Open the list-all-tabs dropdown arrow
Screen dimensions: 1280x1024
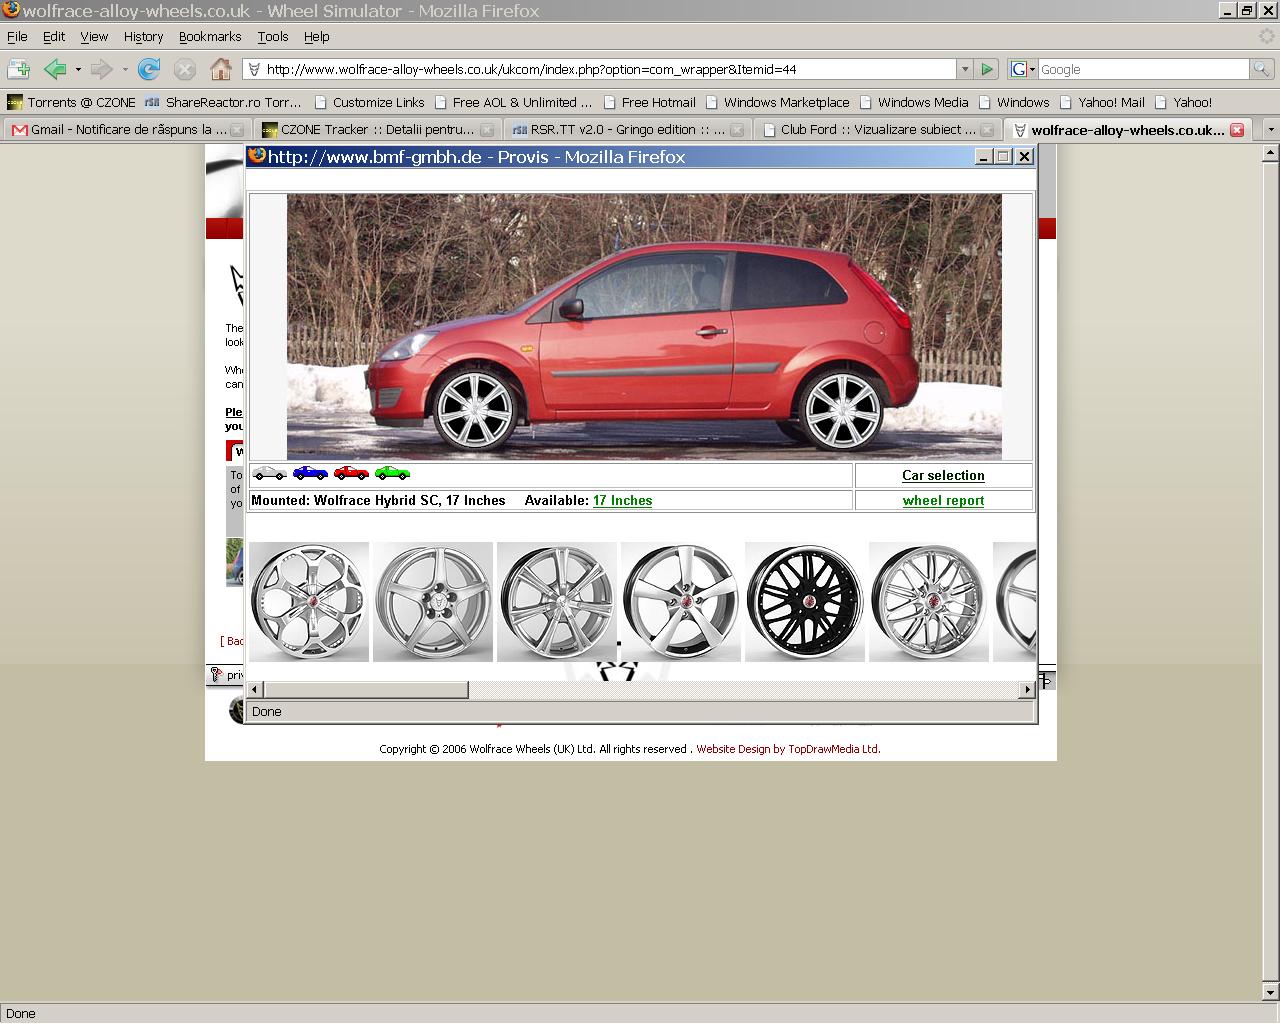click(1270, 130)
